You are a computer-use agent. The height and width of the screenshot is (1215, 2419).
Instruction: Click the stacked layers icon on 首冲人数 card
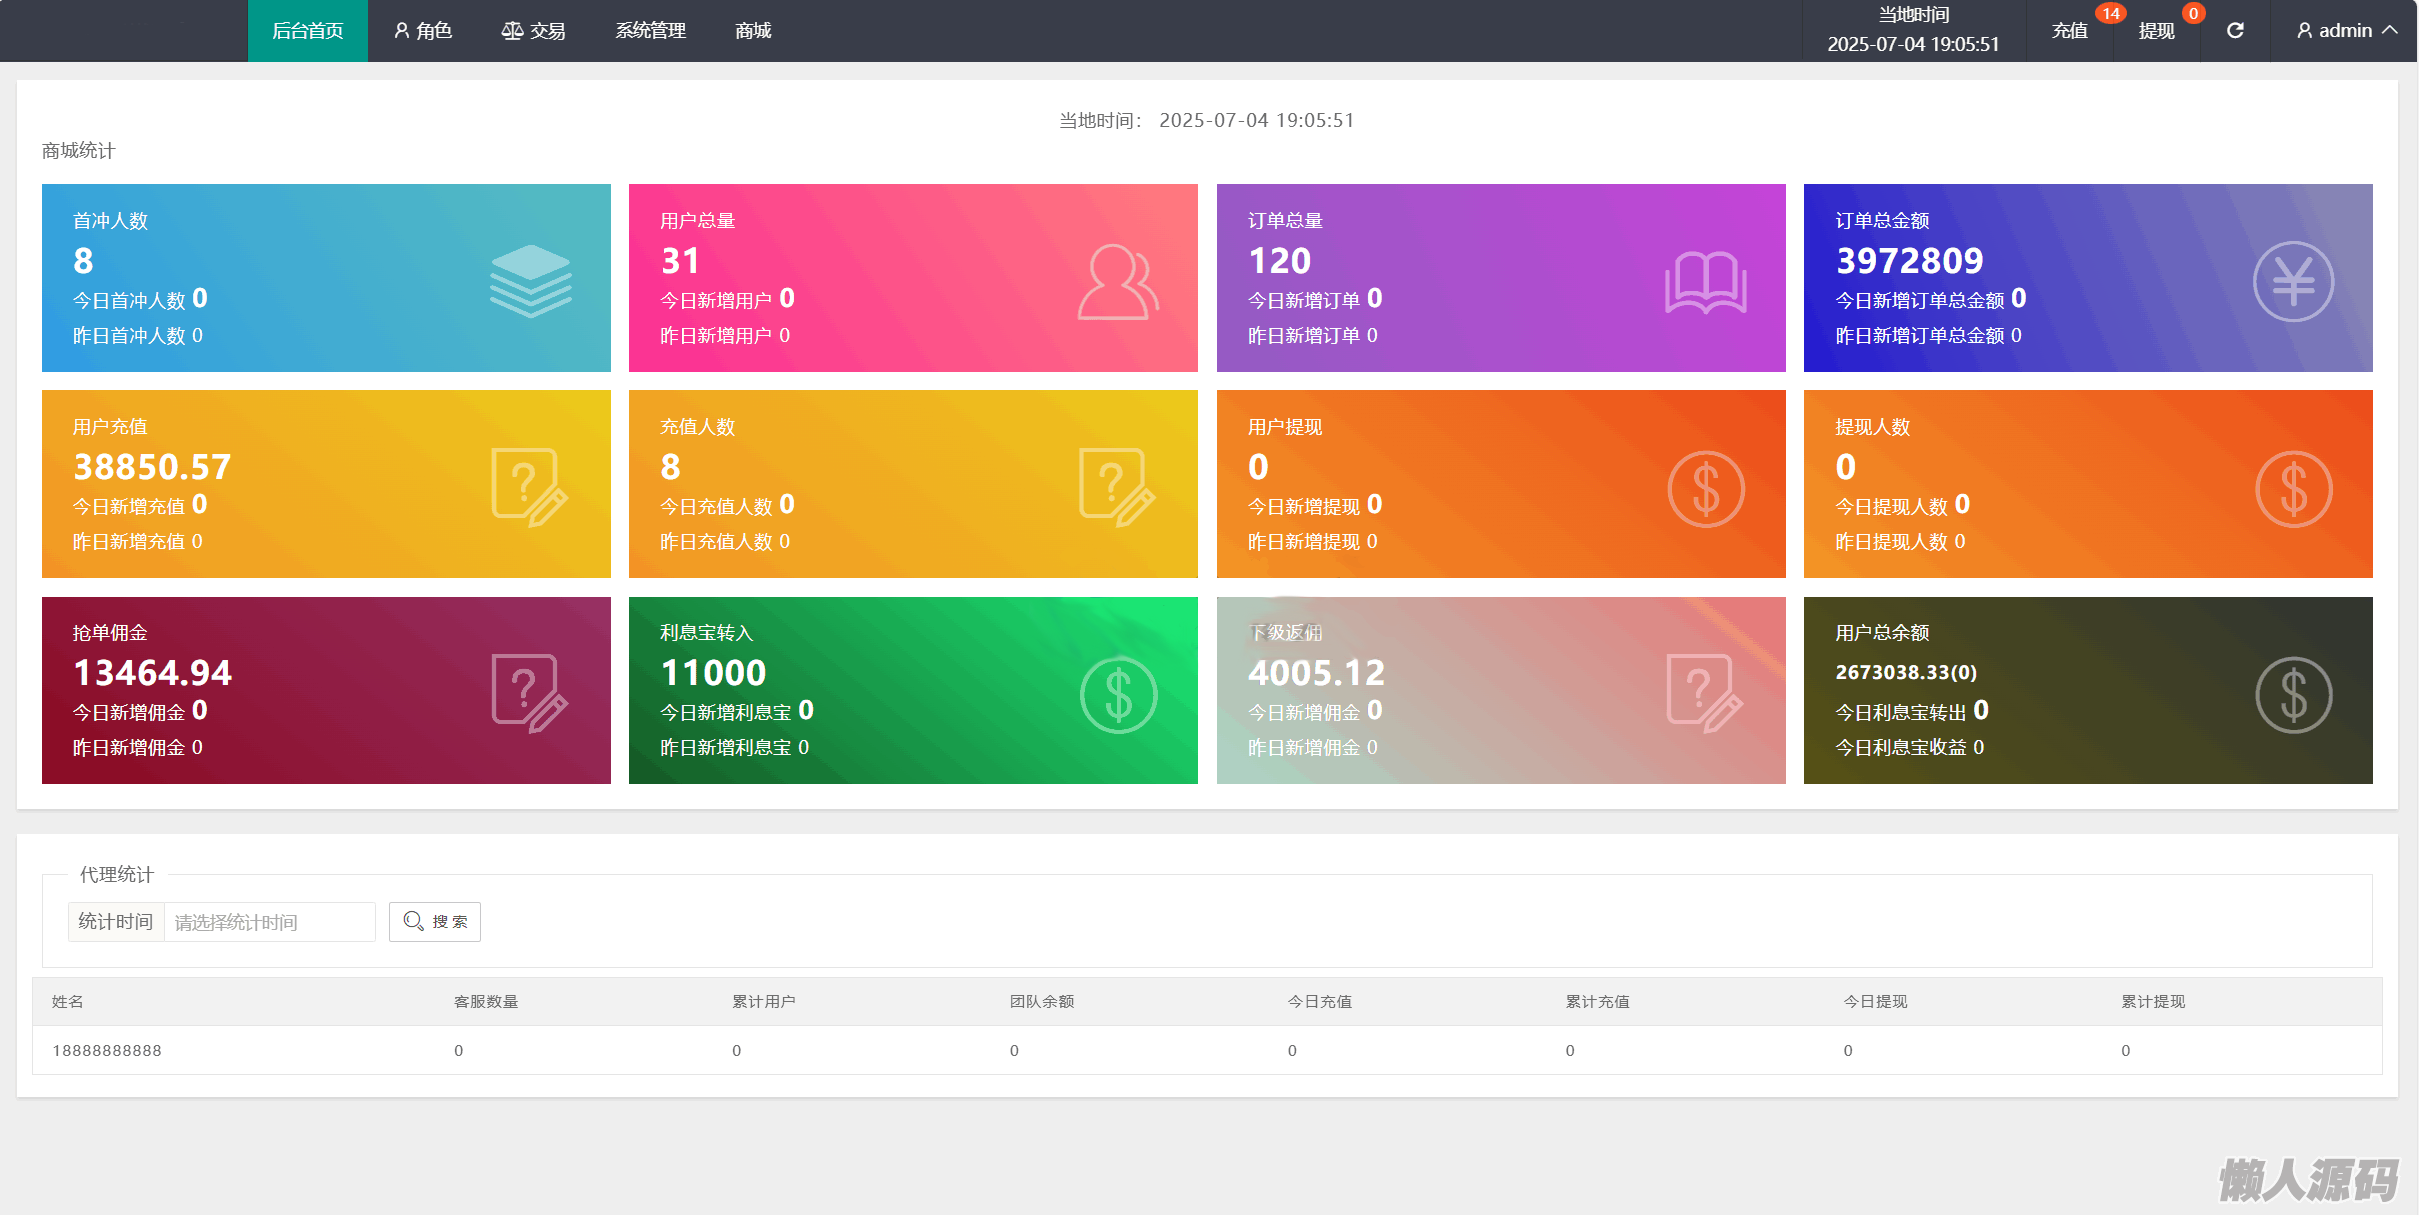coord(530,281)
